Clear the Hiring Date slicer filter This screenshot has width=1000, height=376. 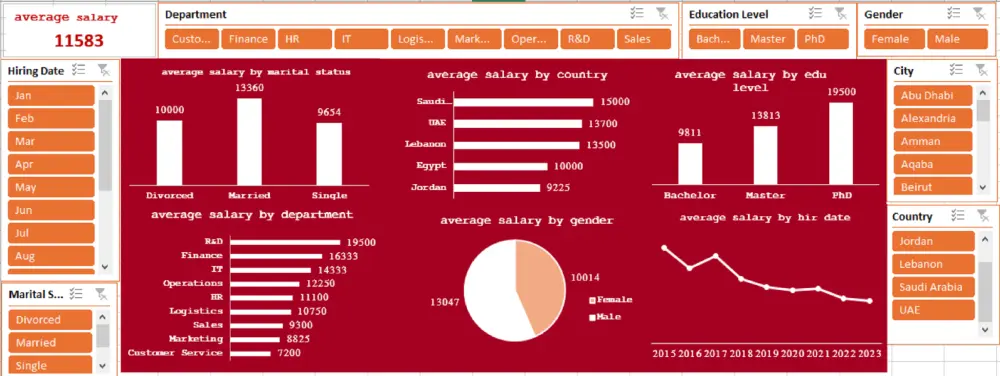pyautogui.click(x=103, y=70)
